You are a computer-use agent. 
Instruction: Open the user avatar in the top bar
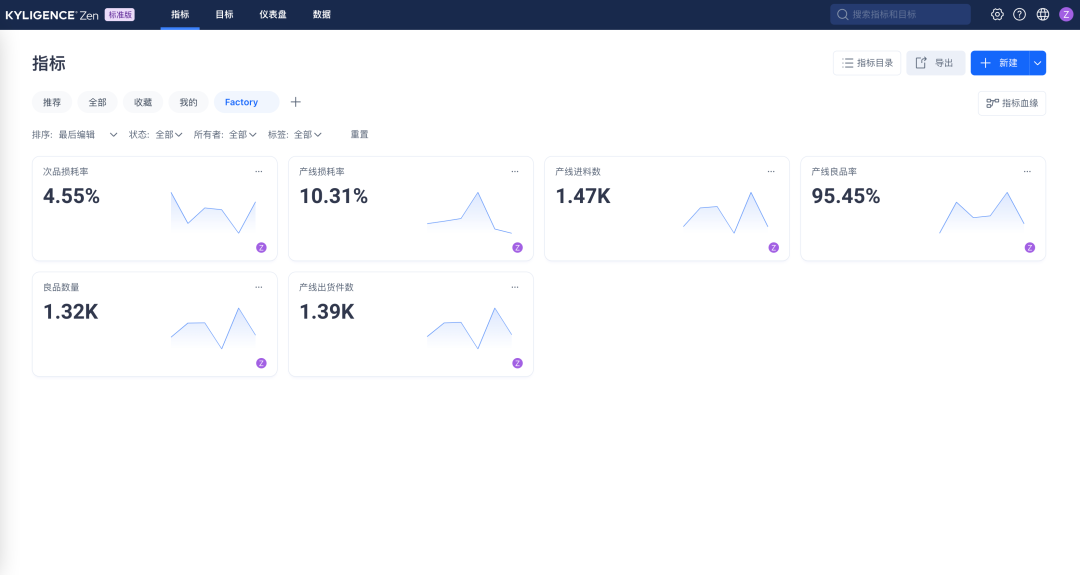click(x=1066, y=14)
